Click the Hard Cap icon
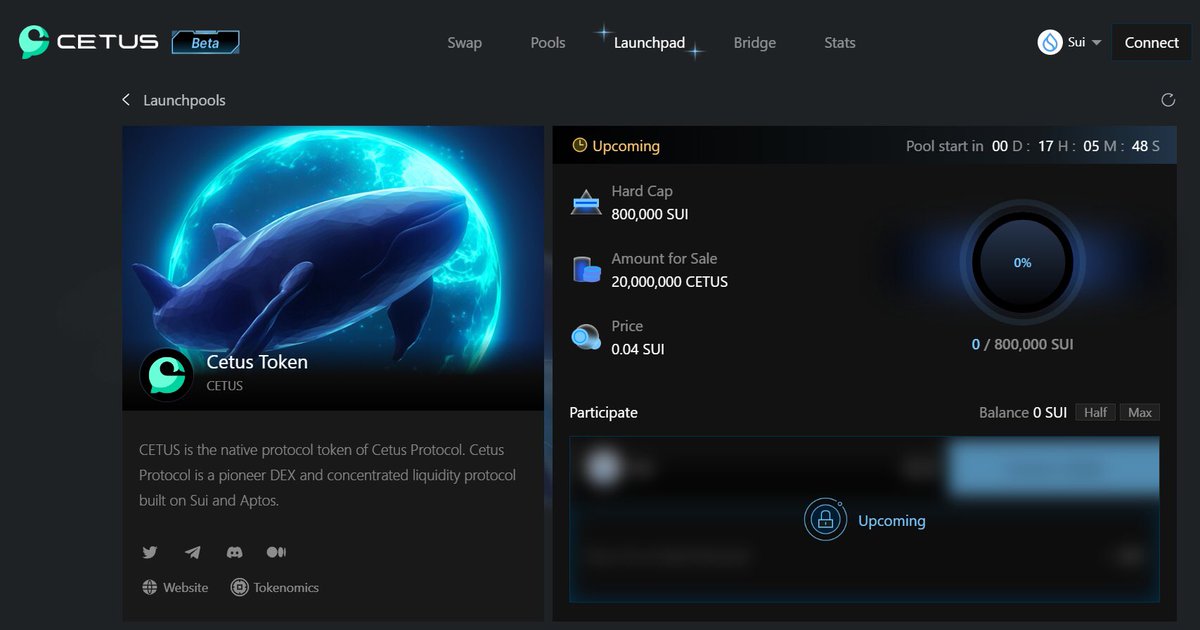The image size is (1200, 630). (x=586, y=202)
